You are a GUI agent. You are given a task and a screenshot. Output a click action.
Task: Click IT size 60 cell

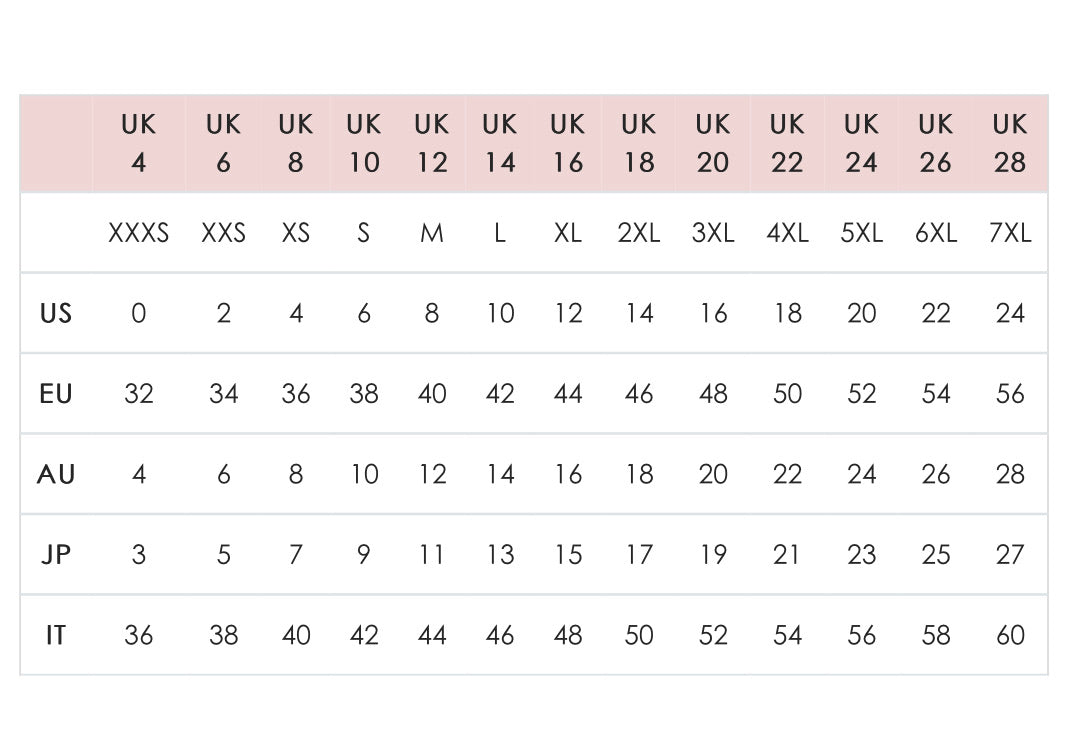click(1010, 635)
